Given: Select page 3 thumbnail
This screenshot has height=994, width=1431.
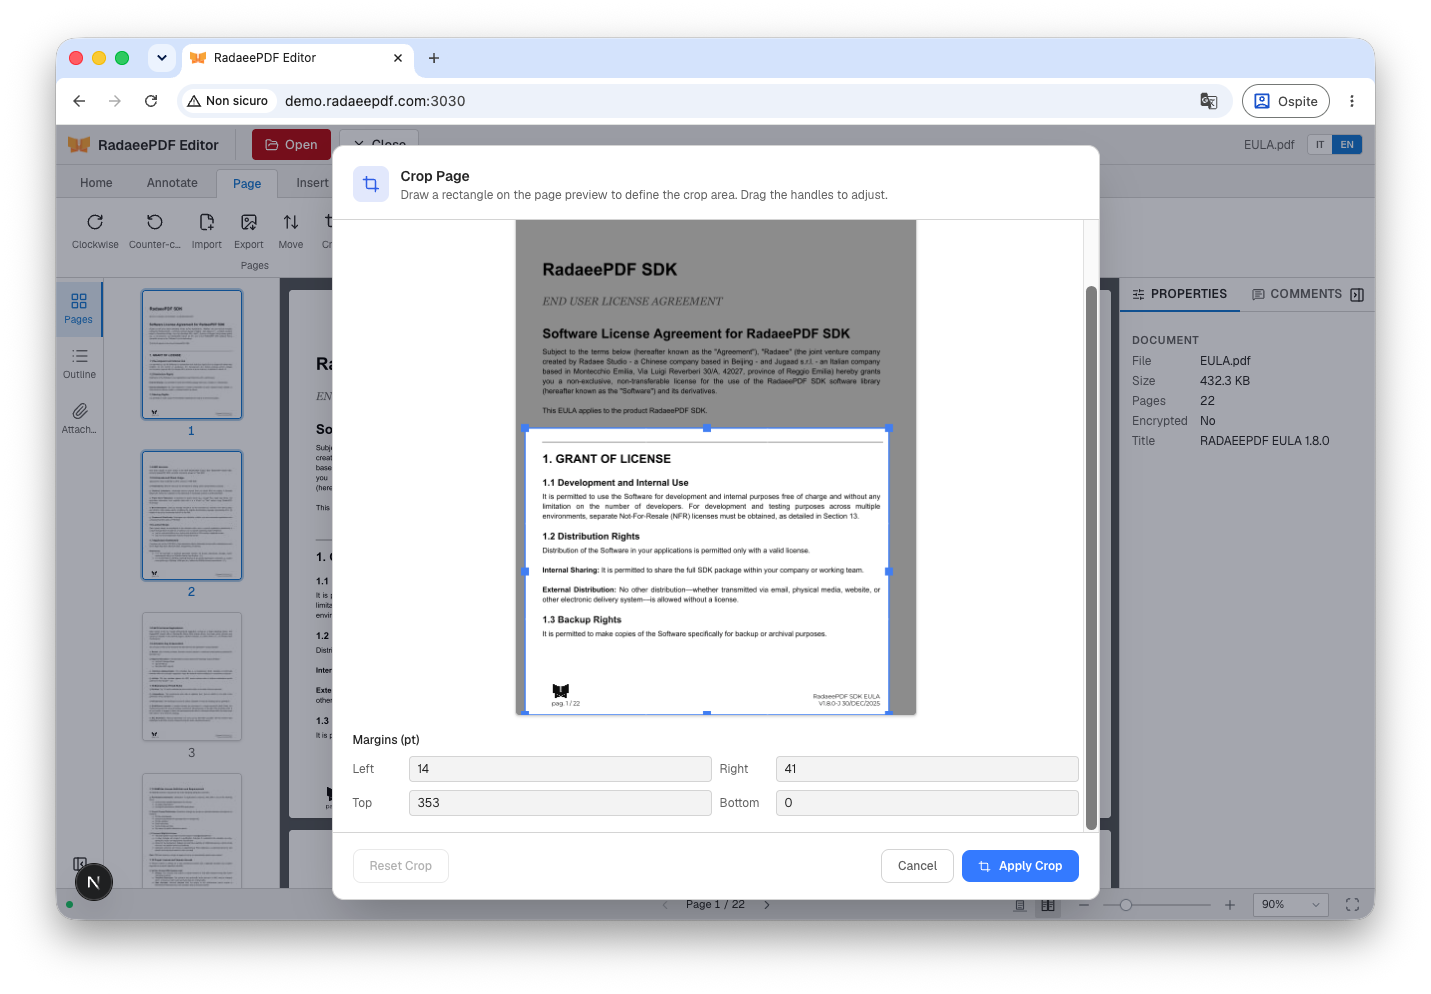Looking at the screenshot, I should 192,677.
